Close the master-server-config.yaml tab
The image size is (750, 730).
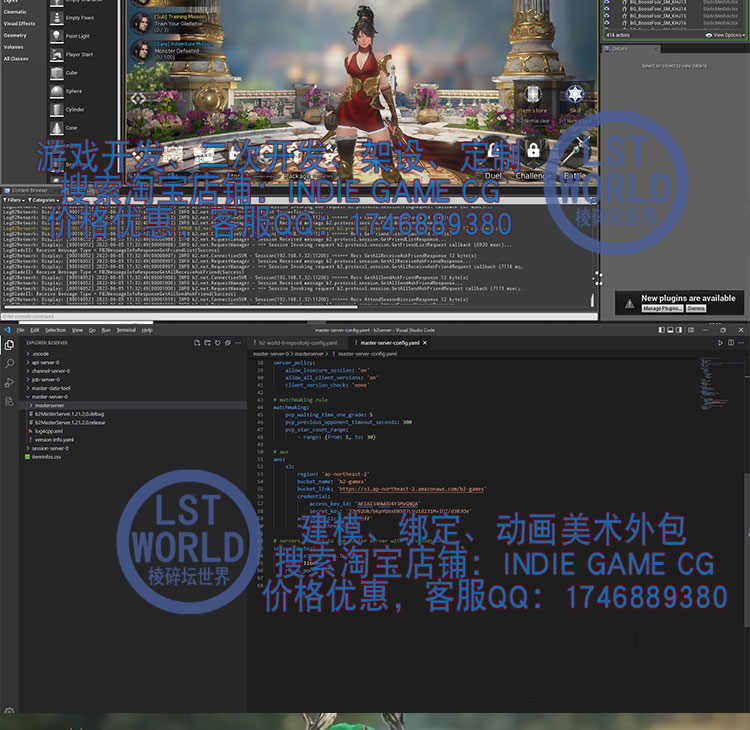[x=425, y=343]
